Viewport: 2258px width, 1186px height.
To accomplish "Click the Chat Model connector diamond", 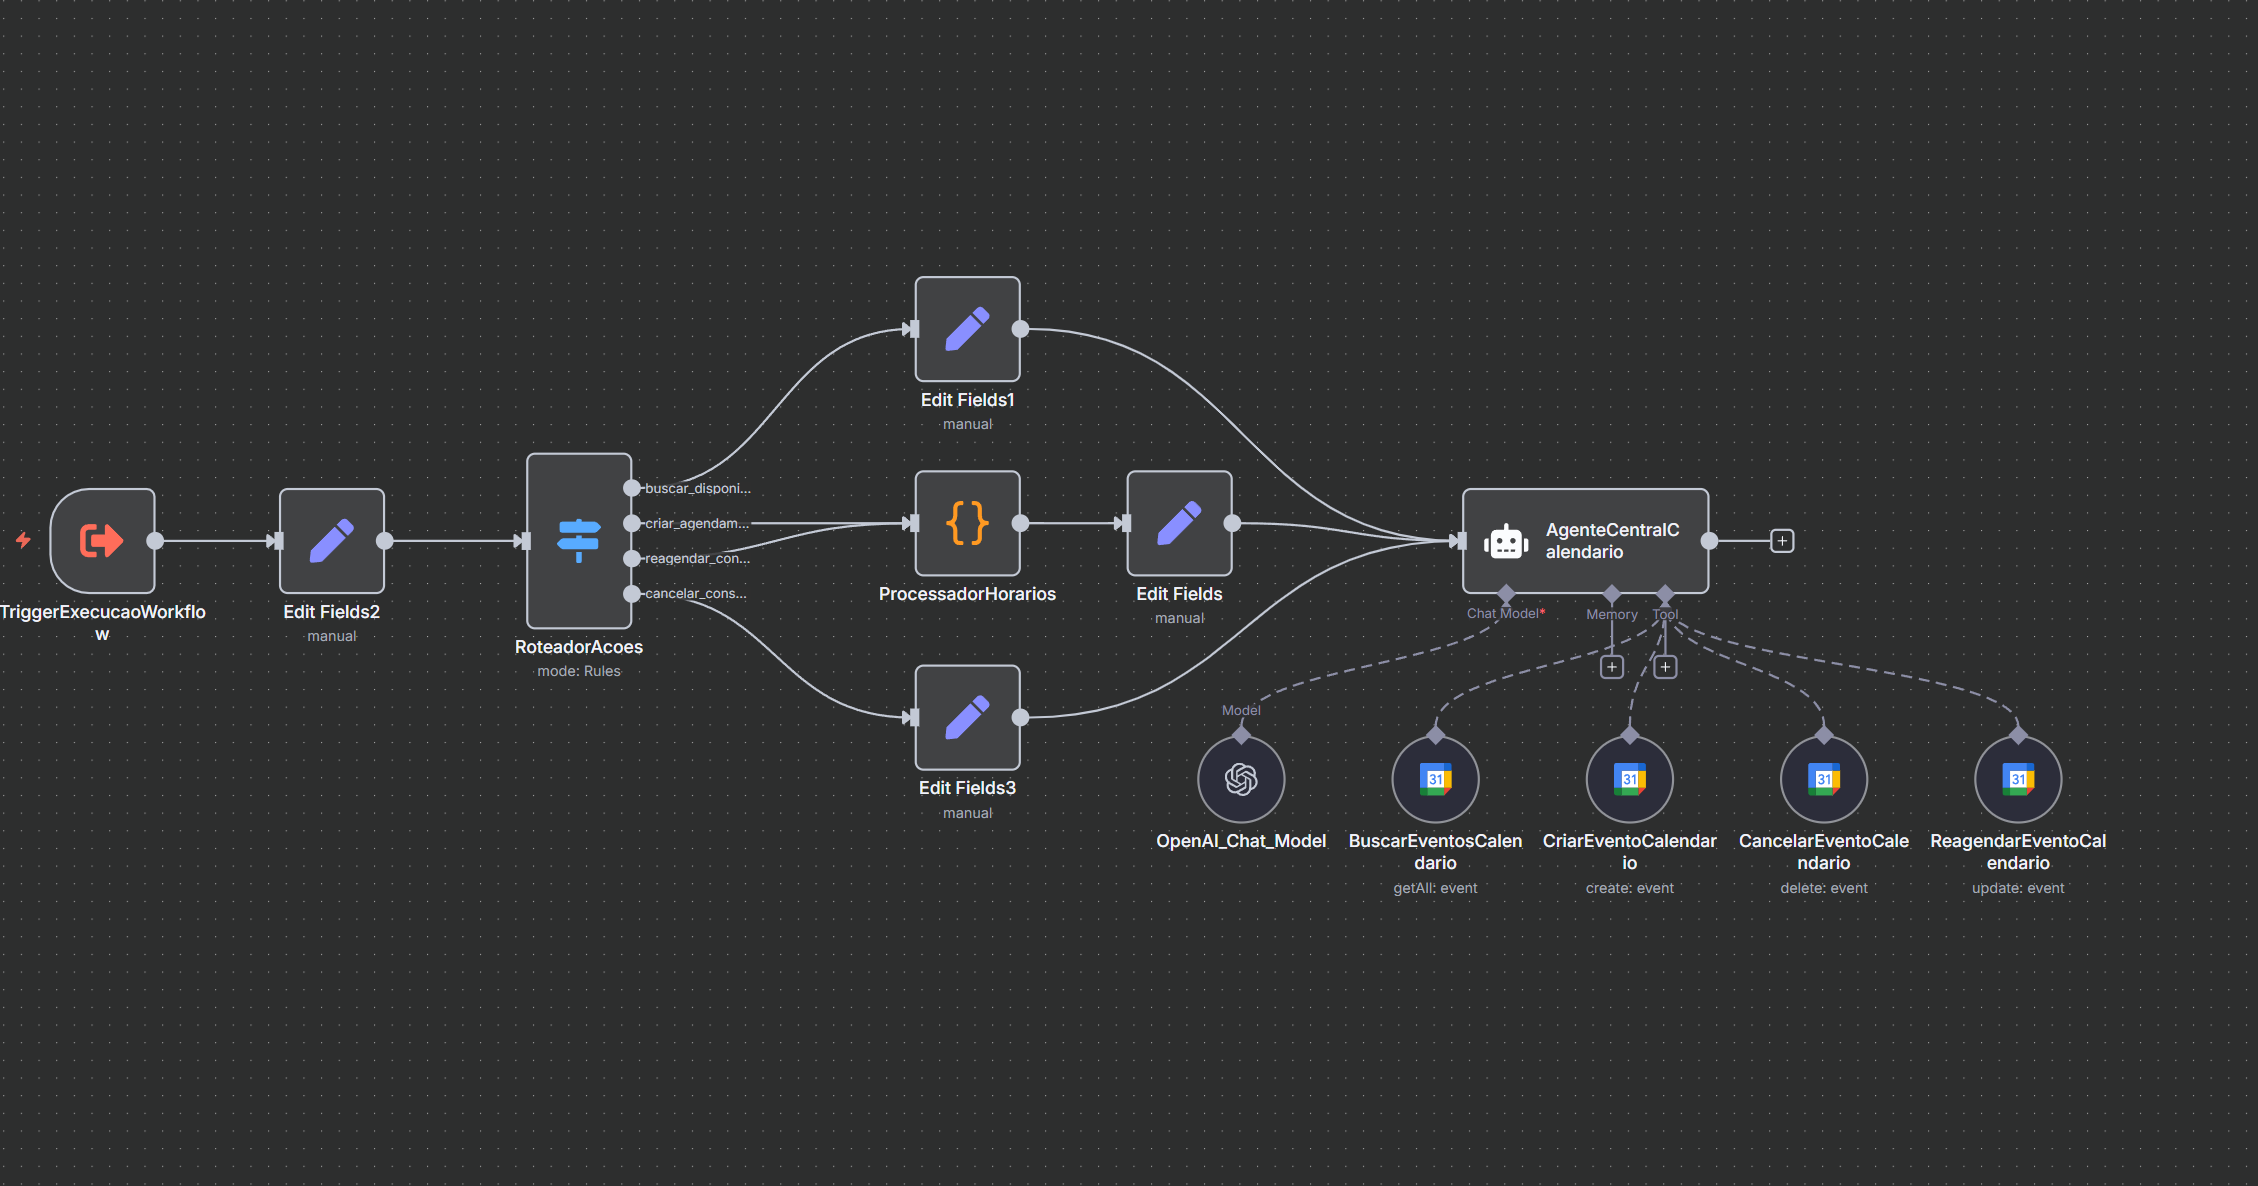I will (1506, 594).
